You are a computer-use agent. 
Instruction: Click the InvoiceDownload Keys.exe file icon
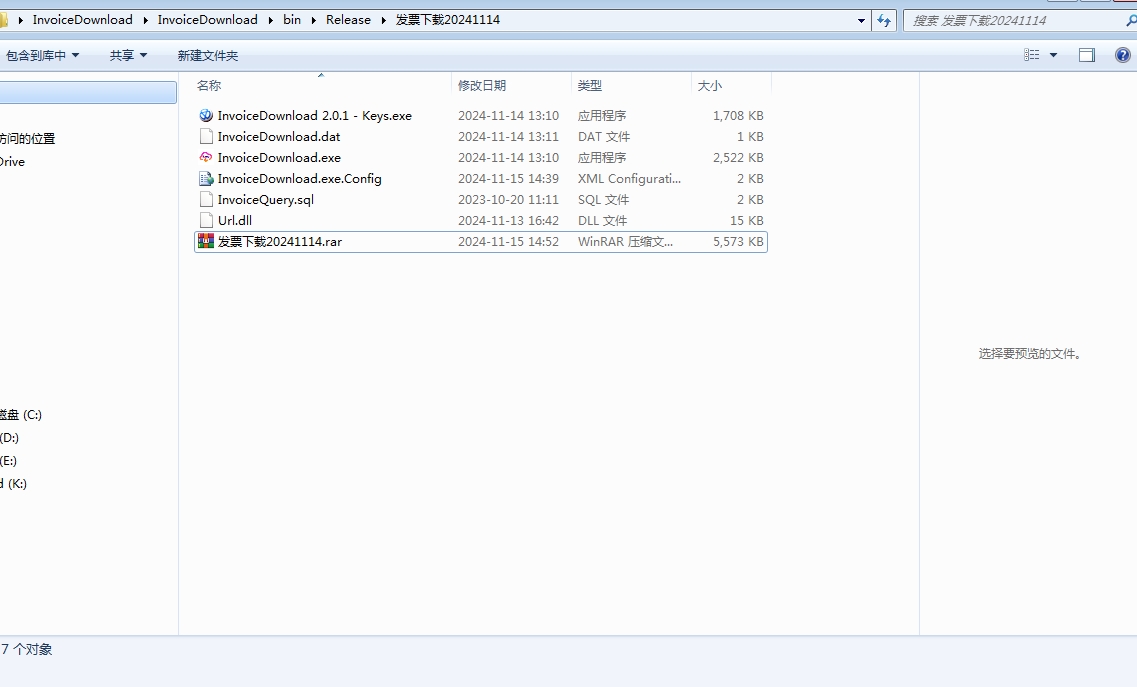(x=206, y=116)
